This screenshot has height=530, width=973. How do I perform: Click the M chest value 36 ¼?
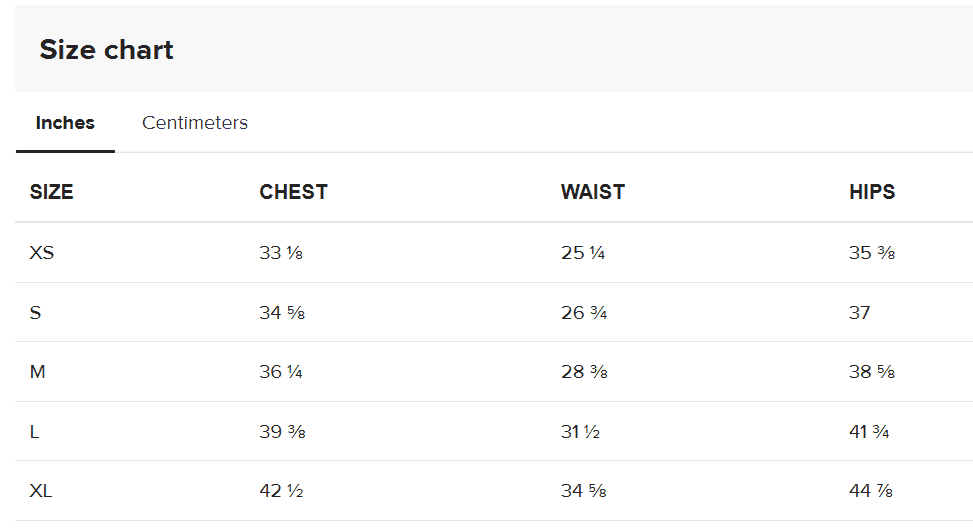click(x=281, y=372)
